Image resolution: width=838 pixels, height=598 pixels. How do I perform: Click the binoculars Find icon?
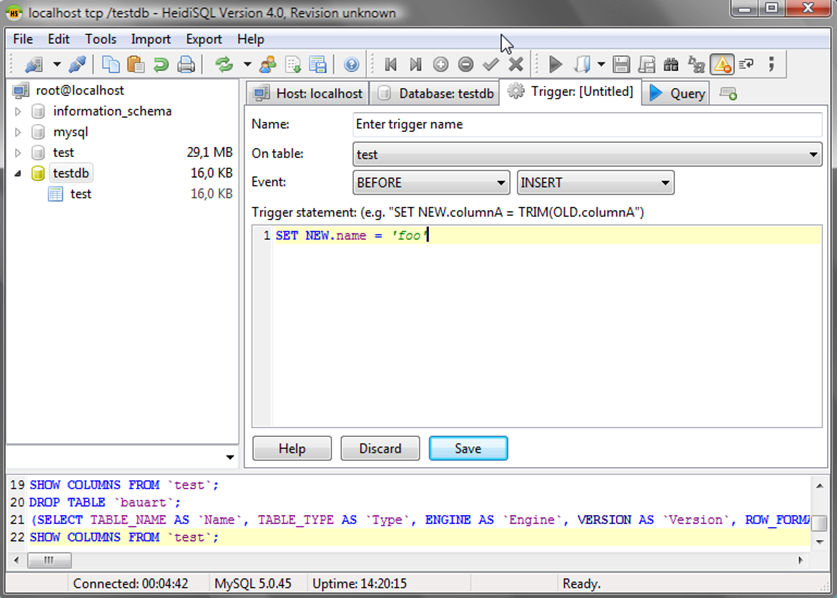coord(671,65)
